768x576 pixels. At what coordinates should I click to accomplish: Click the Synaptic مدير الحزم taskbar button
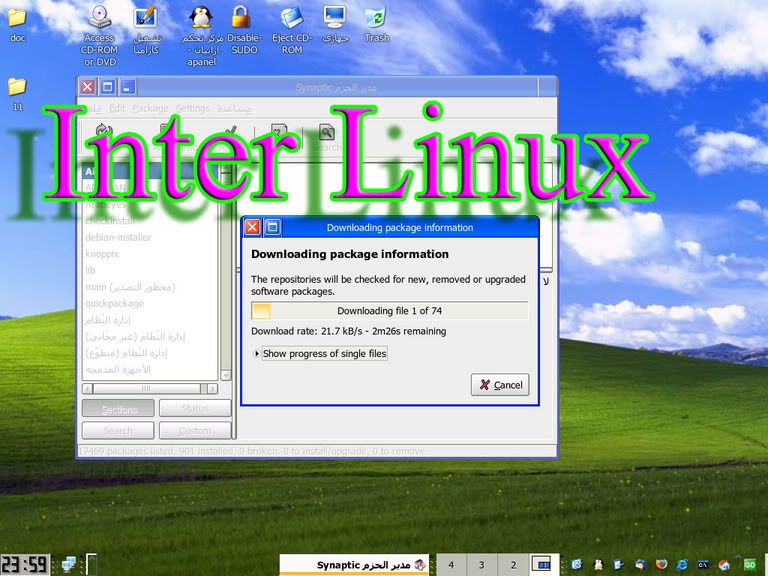[x=354, y=565]
